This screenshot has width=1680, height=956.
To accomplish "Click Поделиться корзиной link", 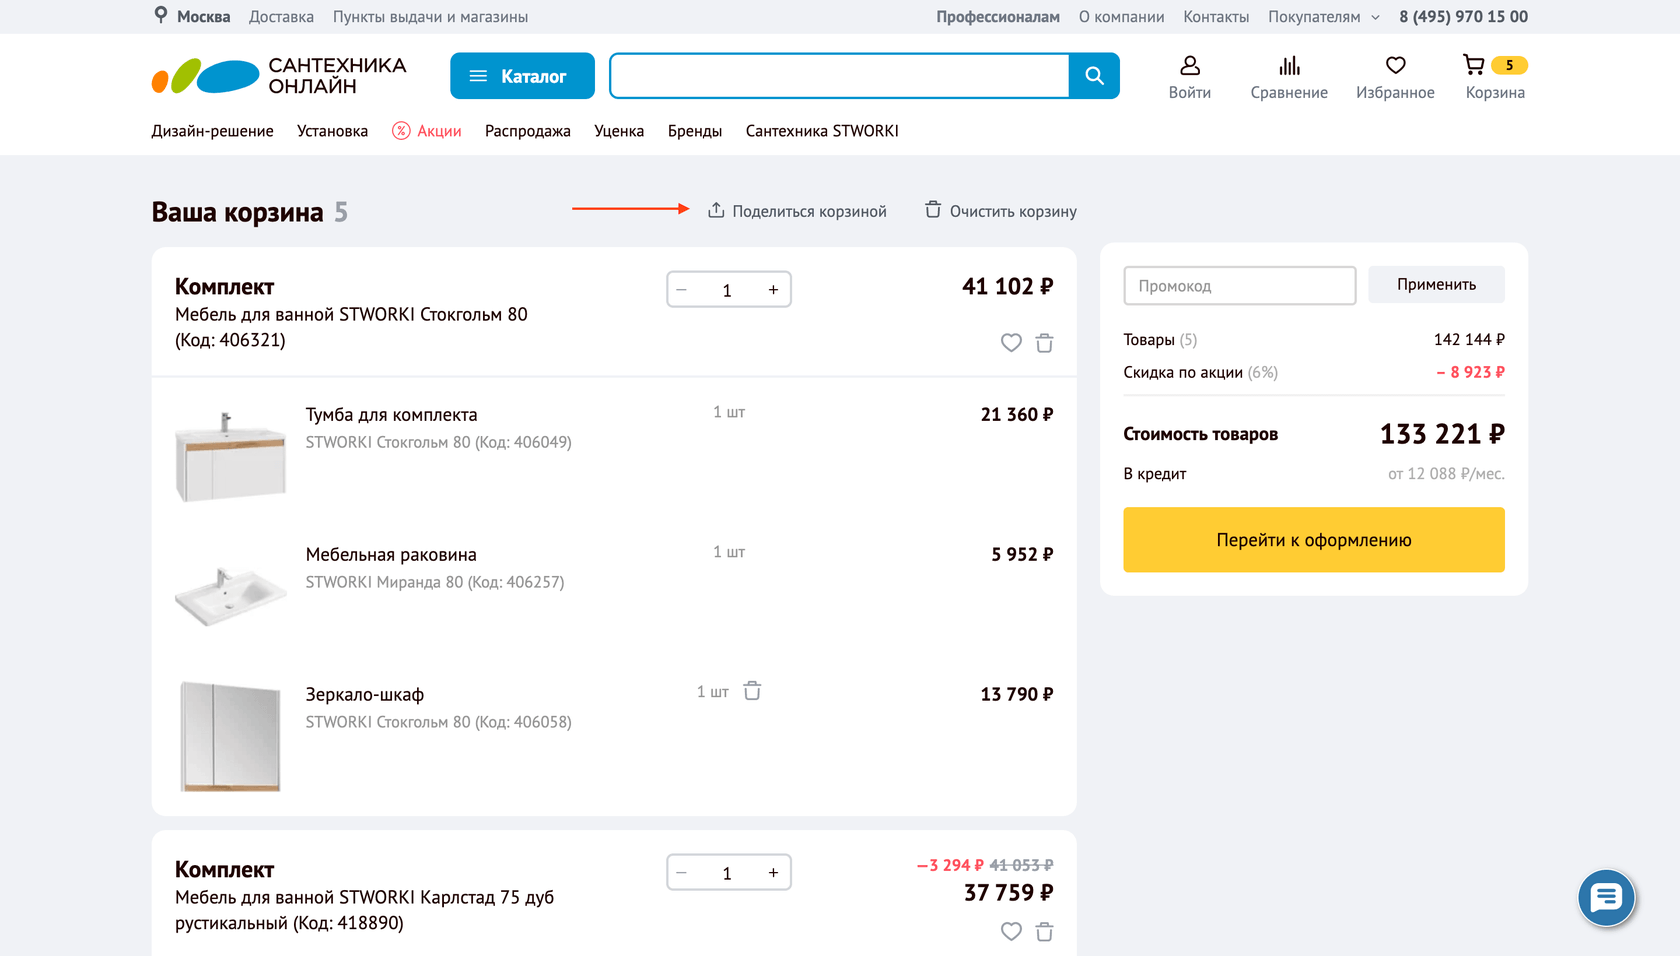I will 797,211.
